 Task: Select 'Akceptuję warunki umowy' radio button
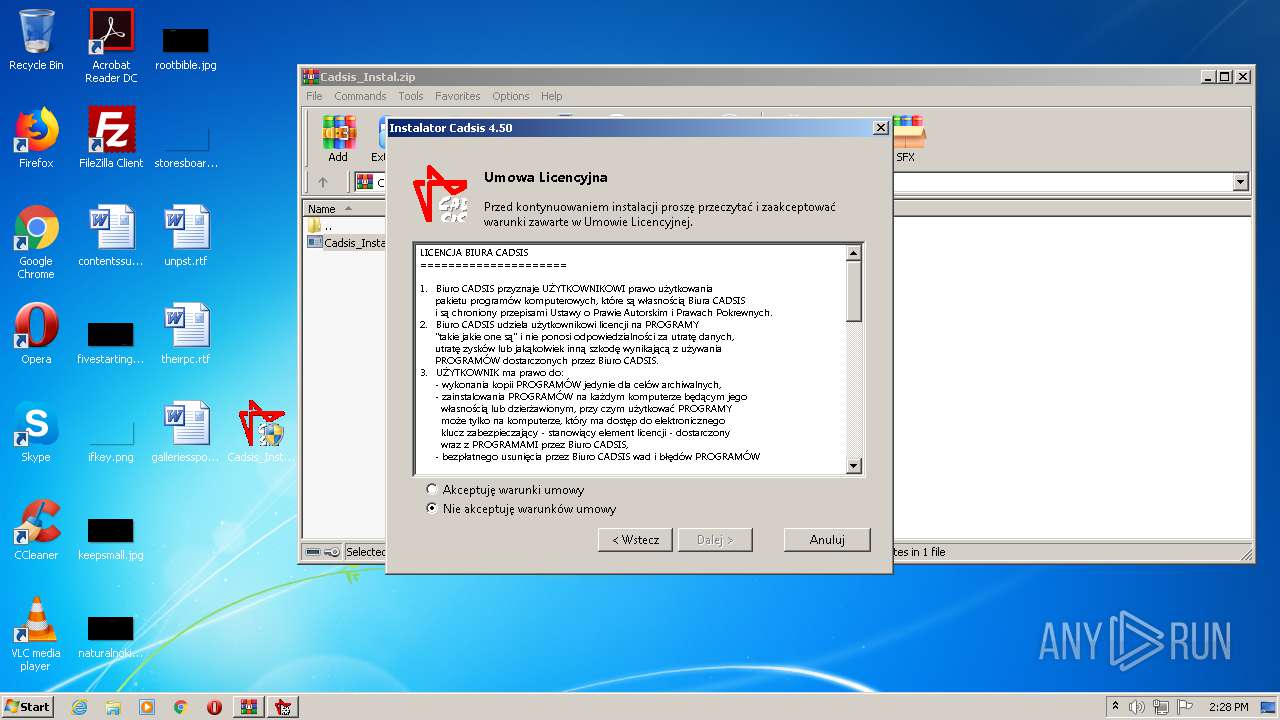[432, 490]
